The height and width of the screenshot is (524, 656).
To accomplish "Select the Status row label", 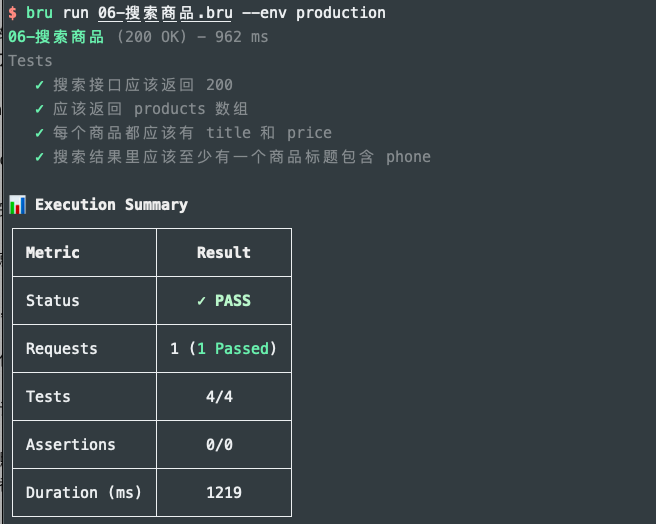I will coord(53,301).
